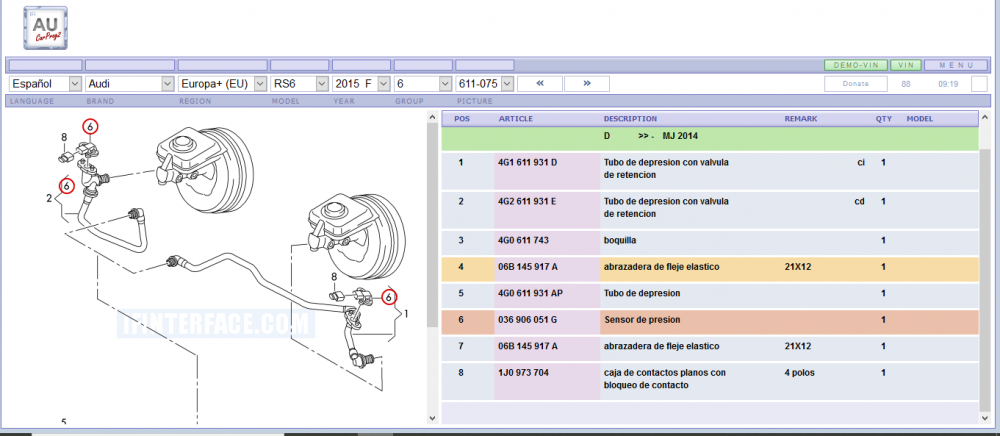
Task: Click position number 2 in the parts table
Action: click(461, 201)
